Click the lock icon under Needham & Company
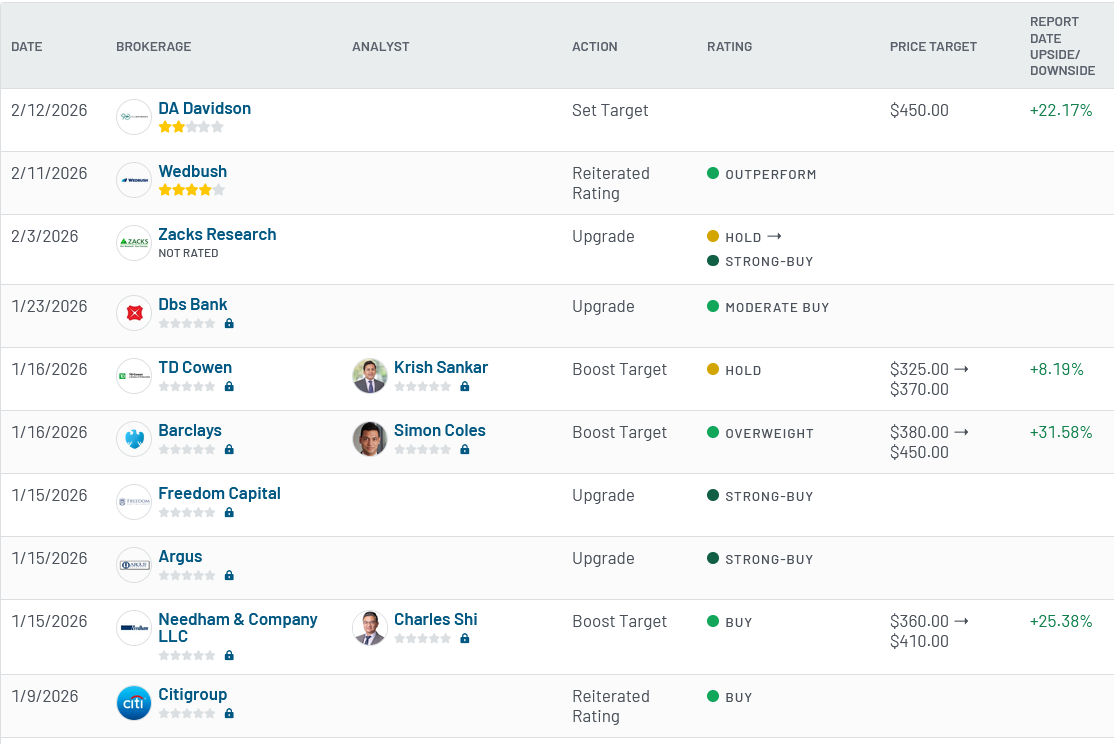 [229, 655]
